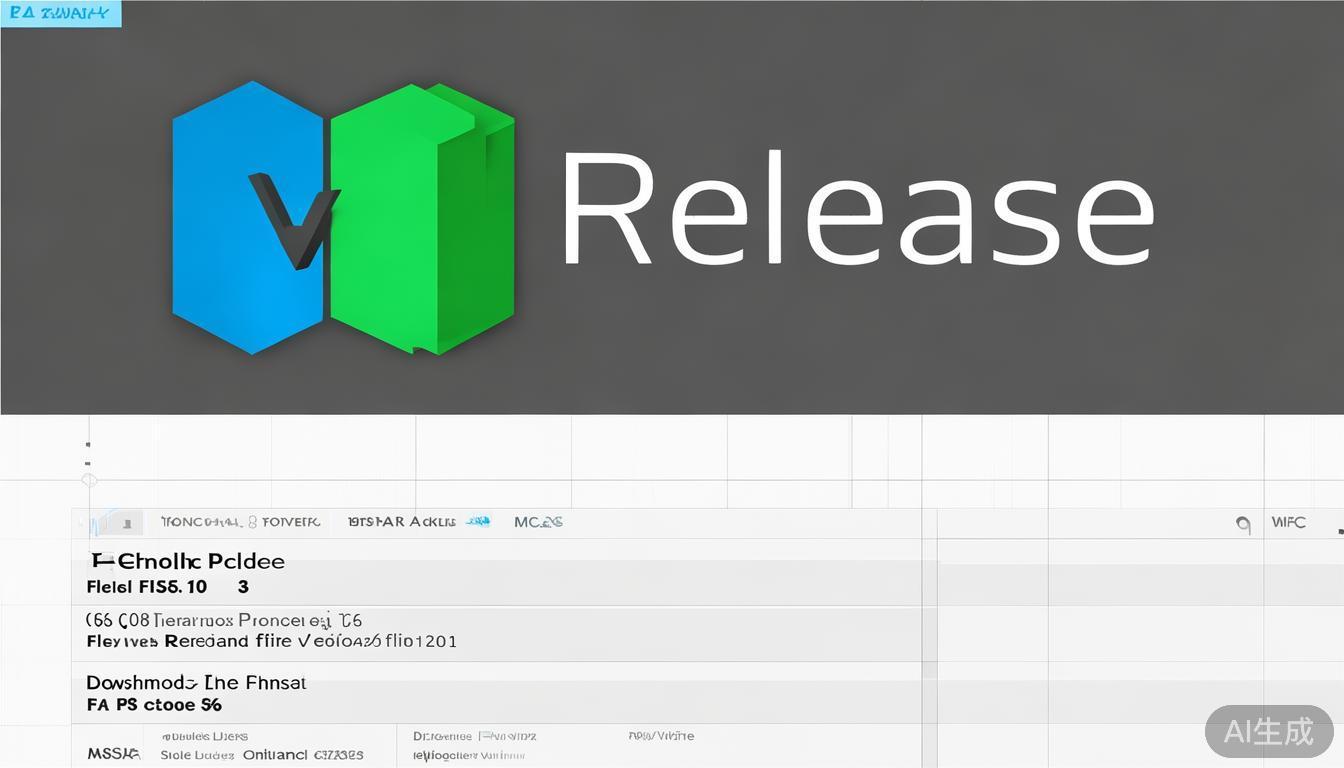This screenshot has width=1344, height=768.
Task: Click the FA PS ctooe S6 subtitle
Action: click(154, 705)
